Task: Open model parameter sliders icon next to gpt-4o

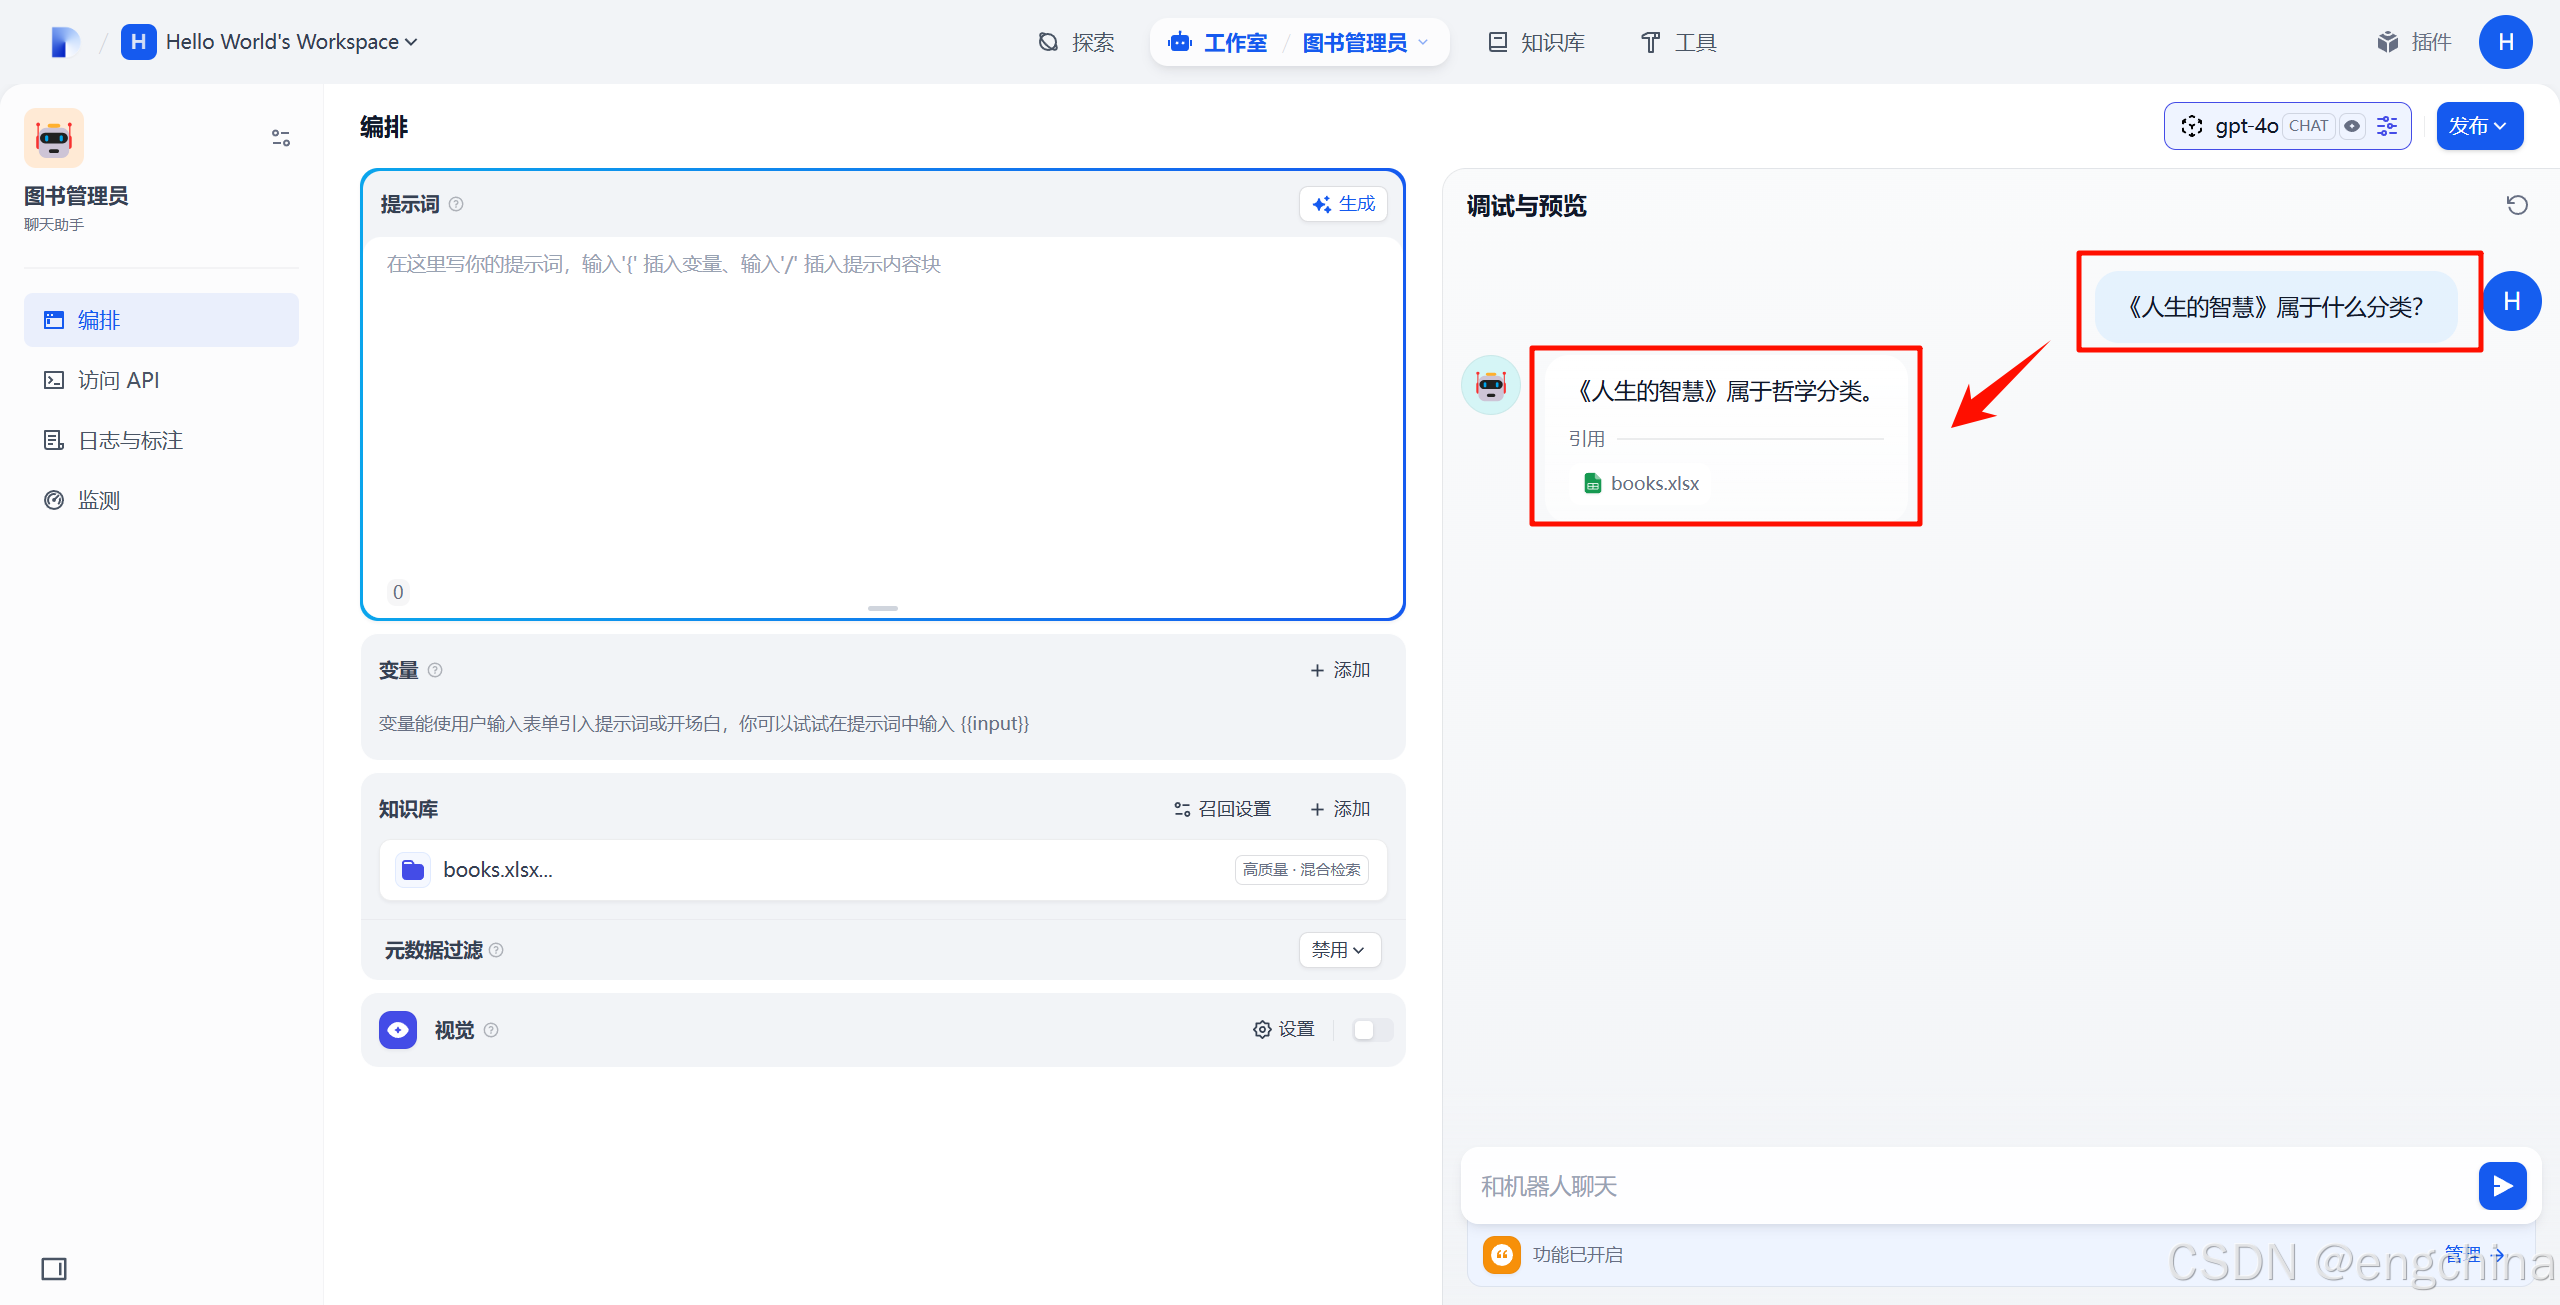Action: pos(2388,126)
